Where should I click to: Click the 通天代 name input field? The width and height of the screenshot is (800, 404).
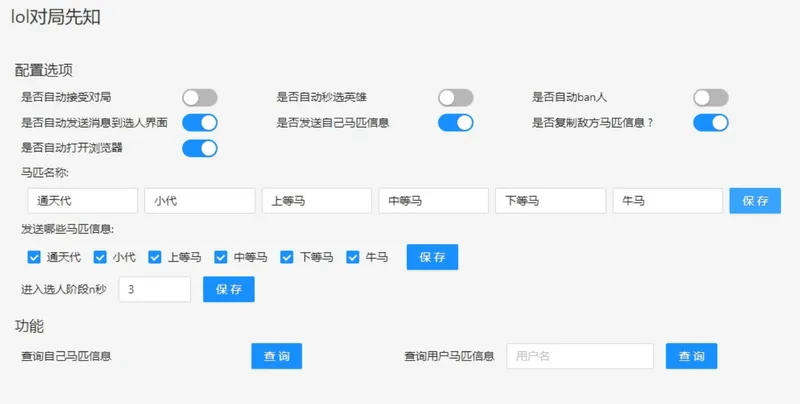(83, 201)
